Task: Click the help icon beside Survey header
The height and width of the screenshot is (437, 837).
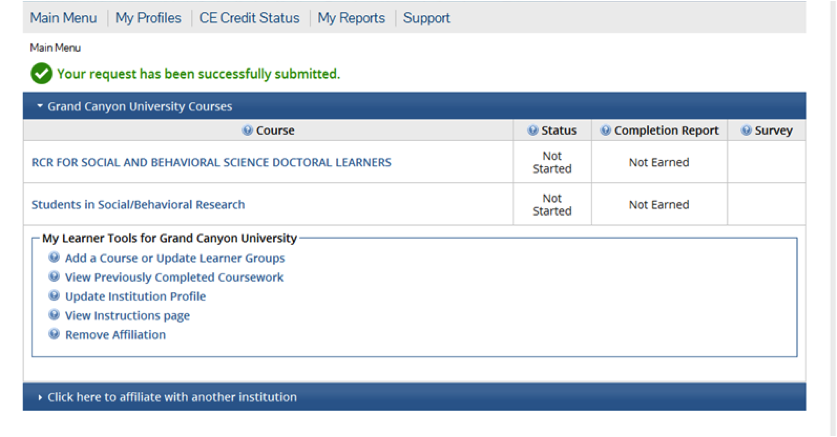Action: click(x=746, y=130)
